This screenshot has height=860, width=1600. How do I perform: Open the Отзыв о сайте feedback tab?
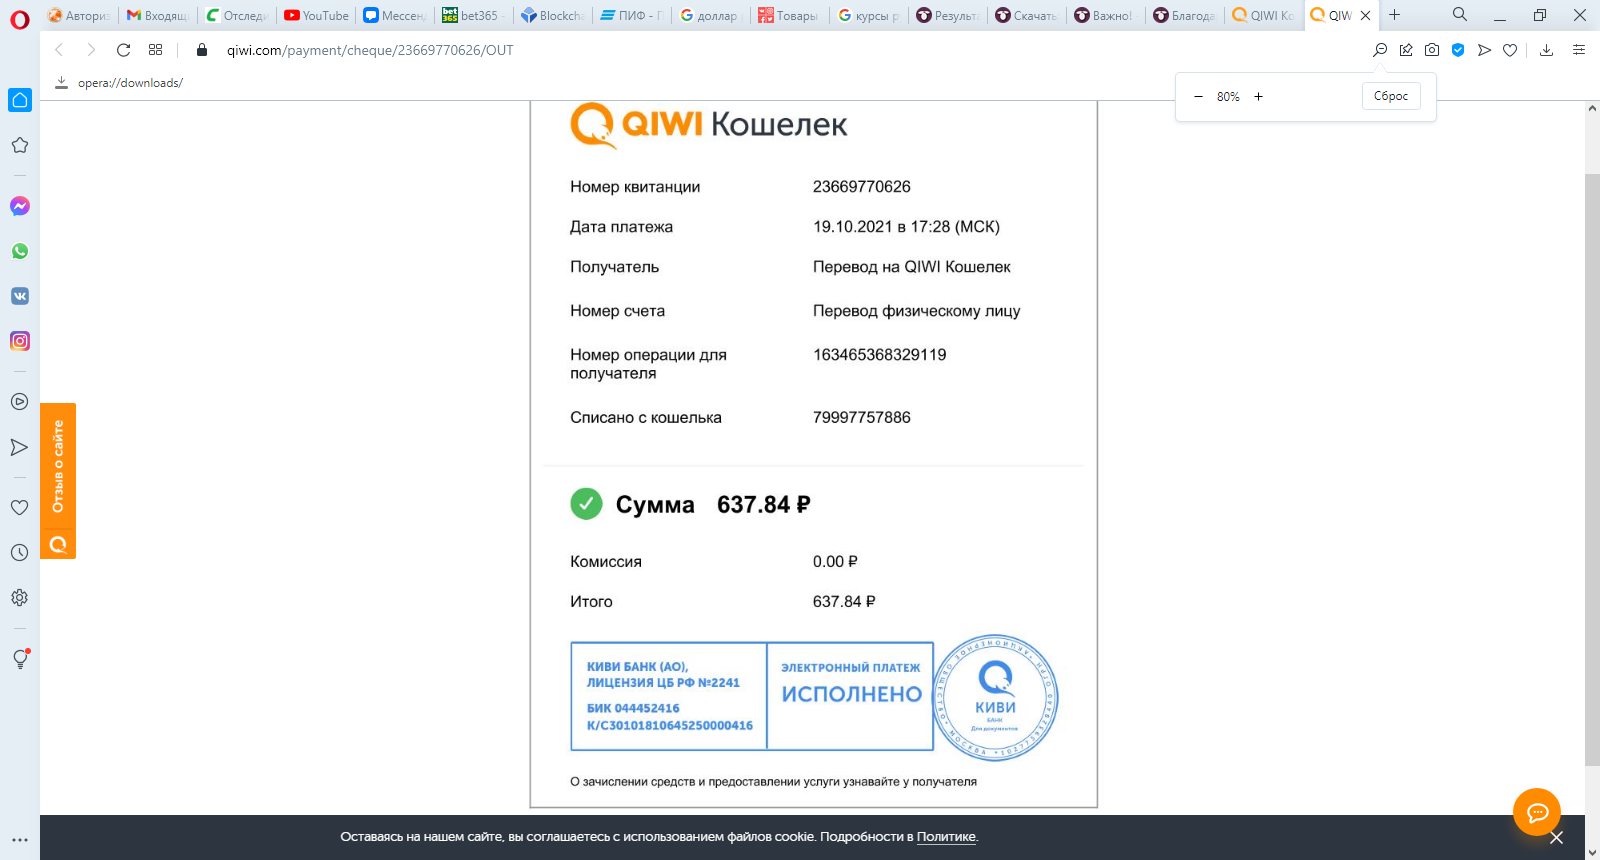pyautogui.click(x=58, y=468)
